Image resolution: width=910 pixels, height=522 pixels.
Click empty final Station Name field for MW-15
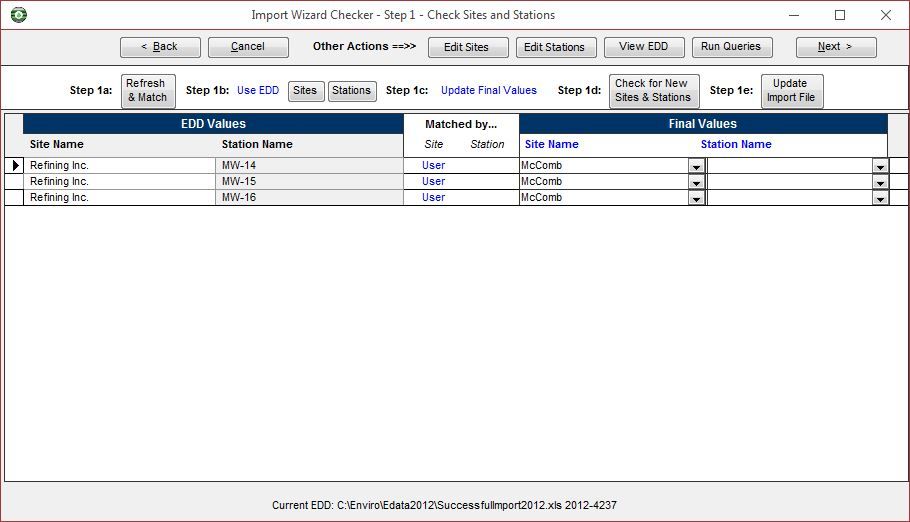(x=790, y=182)
